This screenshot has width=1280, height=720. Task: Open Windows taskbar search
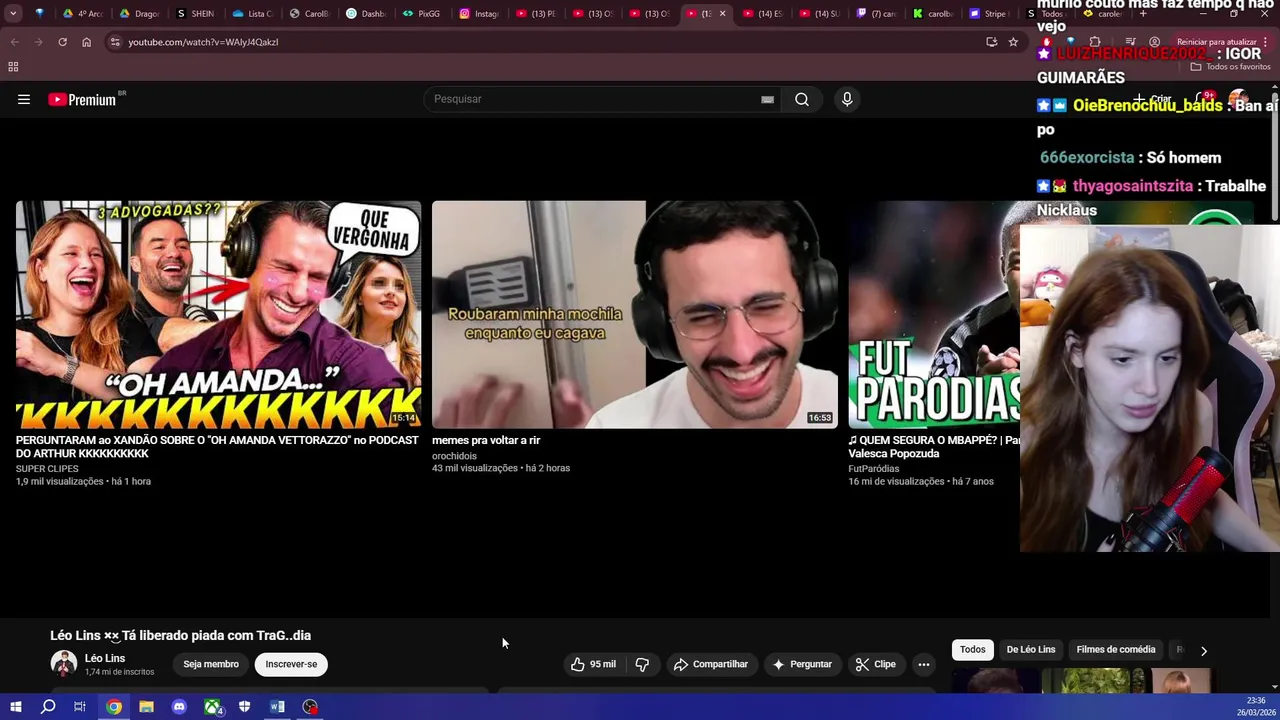click(x=48, y=707)
